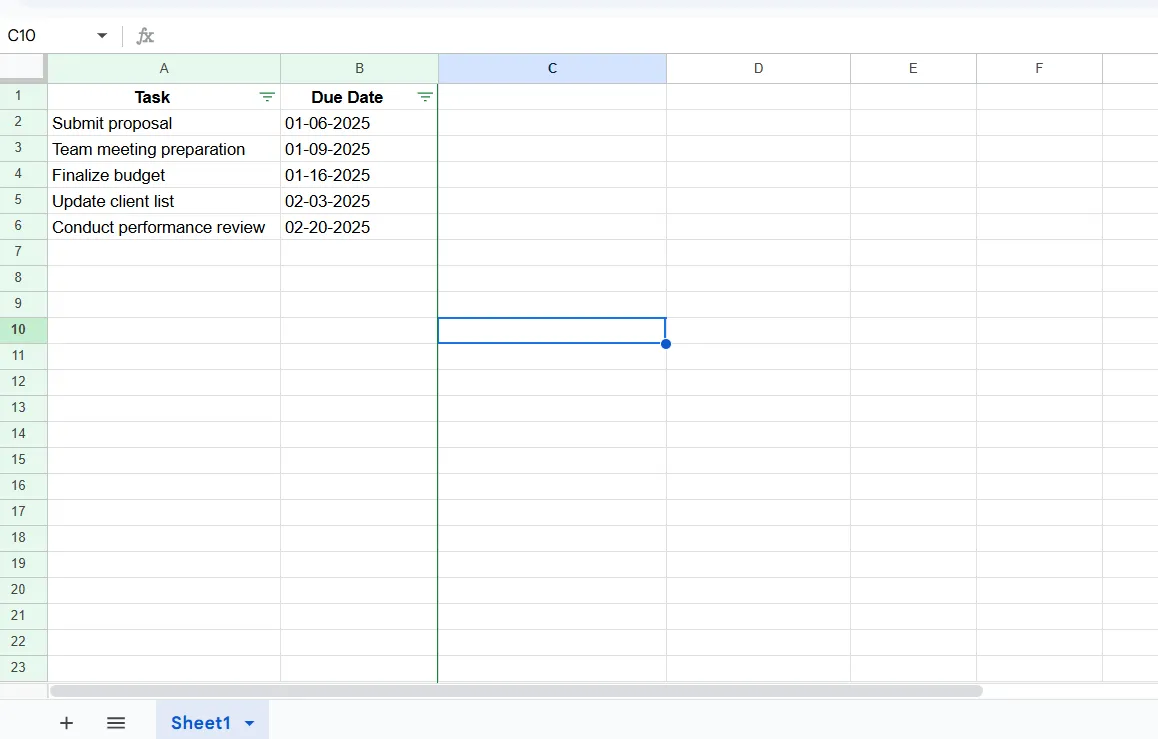Select column D header
Image resolution: width=1158 pixels, height=739 pixels.
[758, 68]
